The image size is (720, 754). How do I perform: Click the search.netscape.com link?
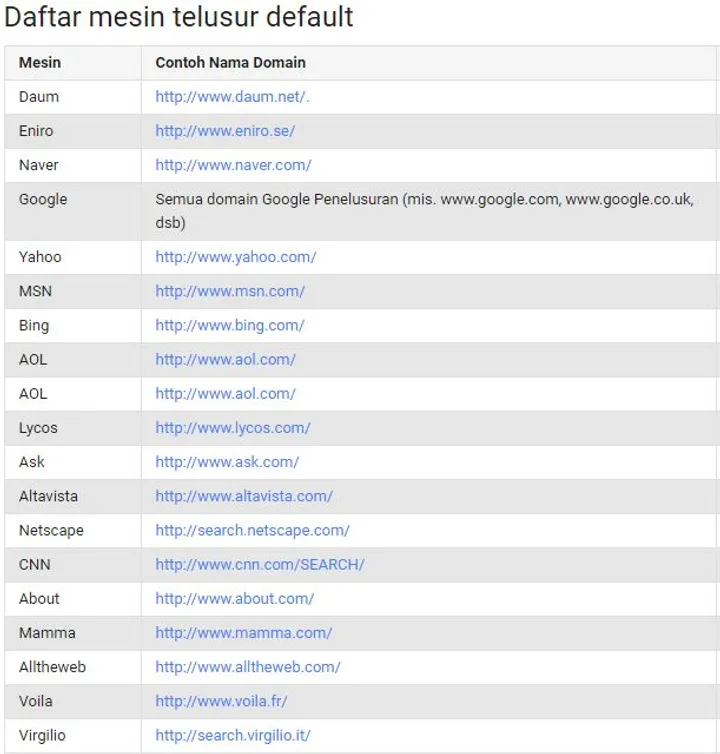click(252, 530)
